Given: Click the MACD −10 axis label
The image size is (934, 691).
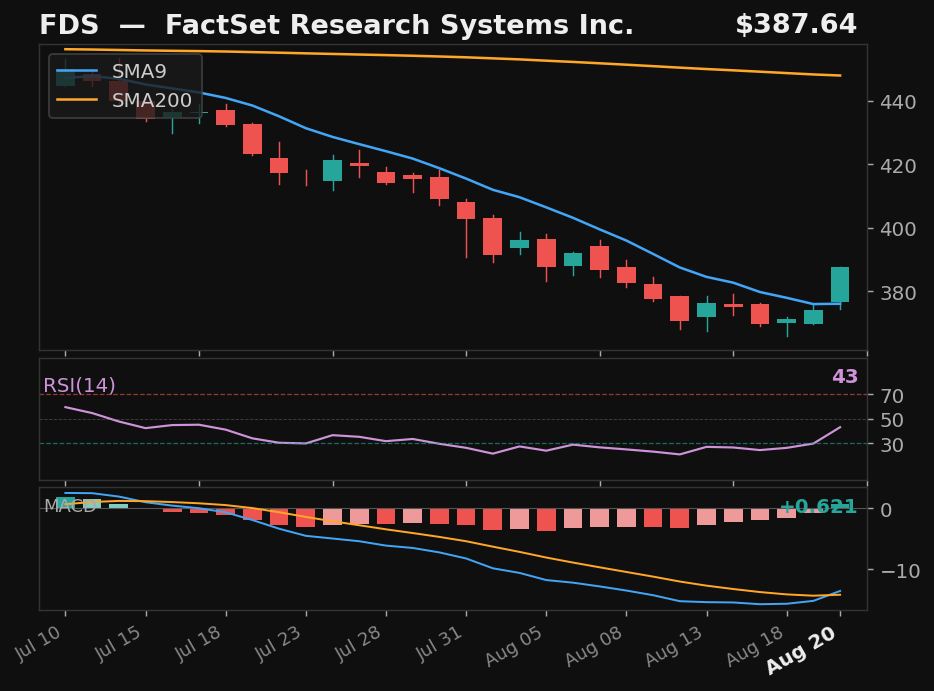Looking at the screenshot, I should (901, 571).
